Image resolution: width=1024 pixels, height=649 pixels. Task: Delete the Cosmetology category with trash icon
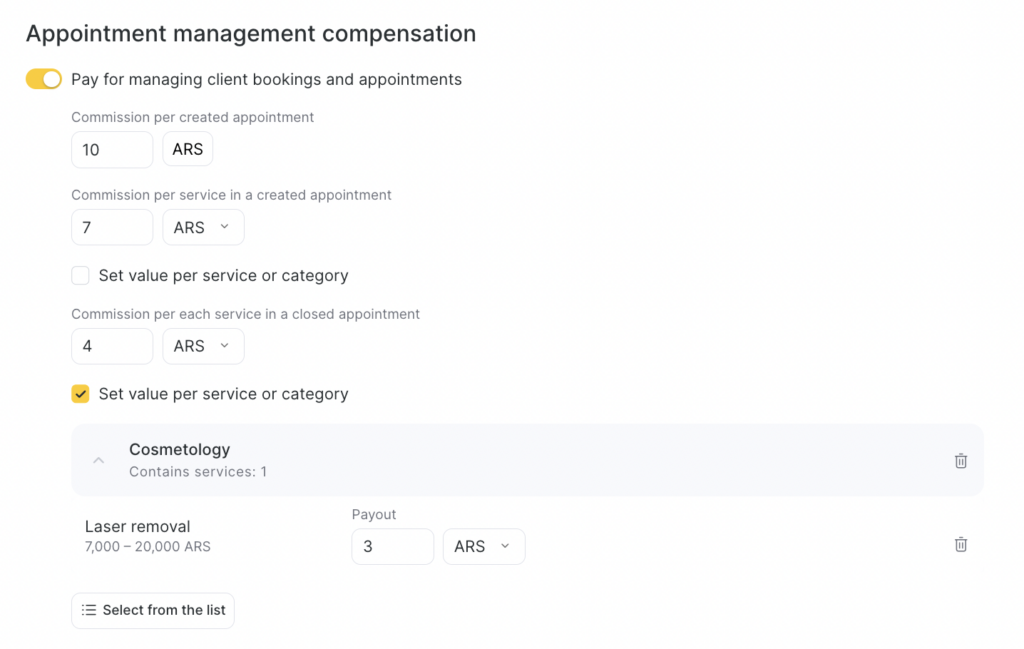click(x=960, y=461)
